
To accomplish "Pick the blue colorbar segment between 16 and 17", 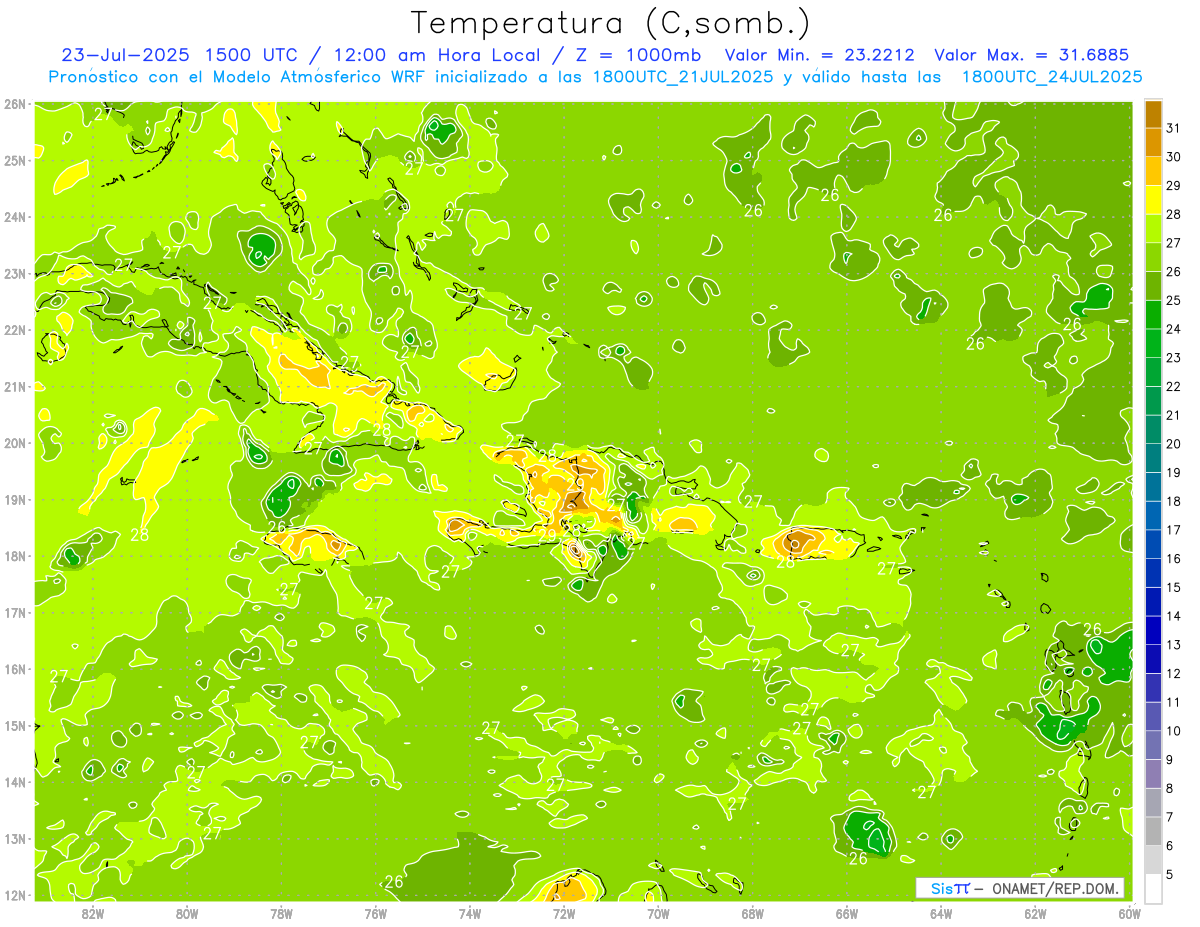I will tap(1153, 544).
